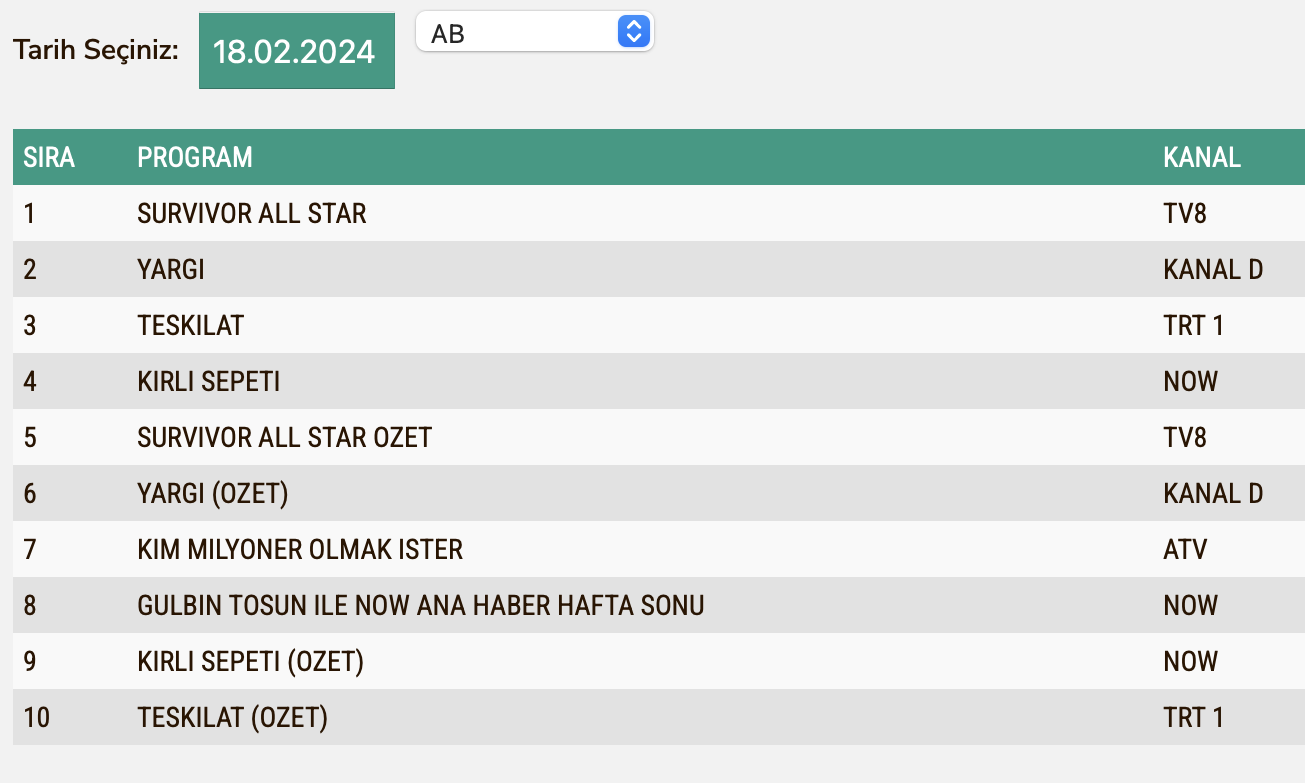This screenshot has width=1305, height=783.
Task: Click the dropdown's up-down chevron arrows
Action: pyautogui.click(x=634, y=31)
